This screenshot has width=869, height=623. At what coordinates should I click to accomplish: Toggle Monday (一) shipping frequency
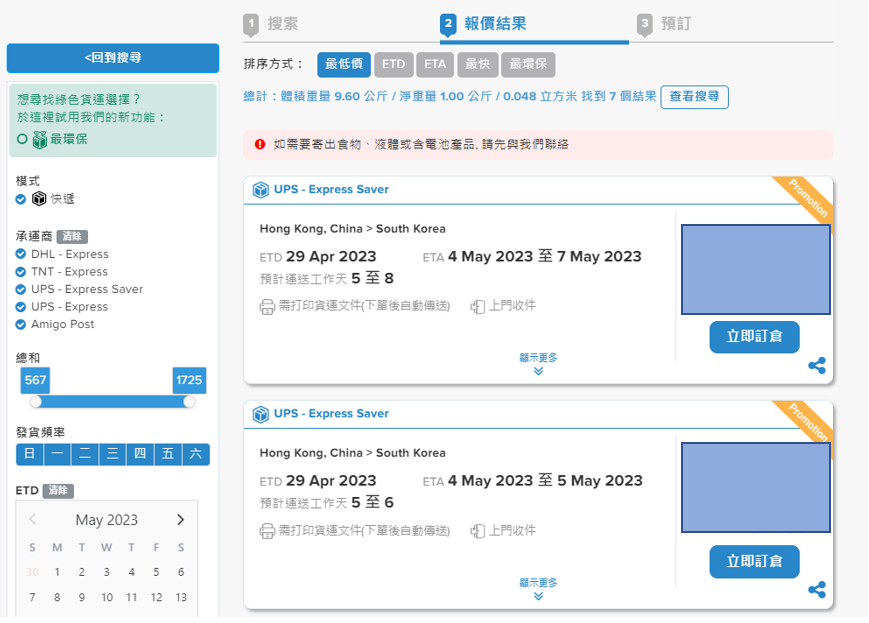tap(57, 454)
